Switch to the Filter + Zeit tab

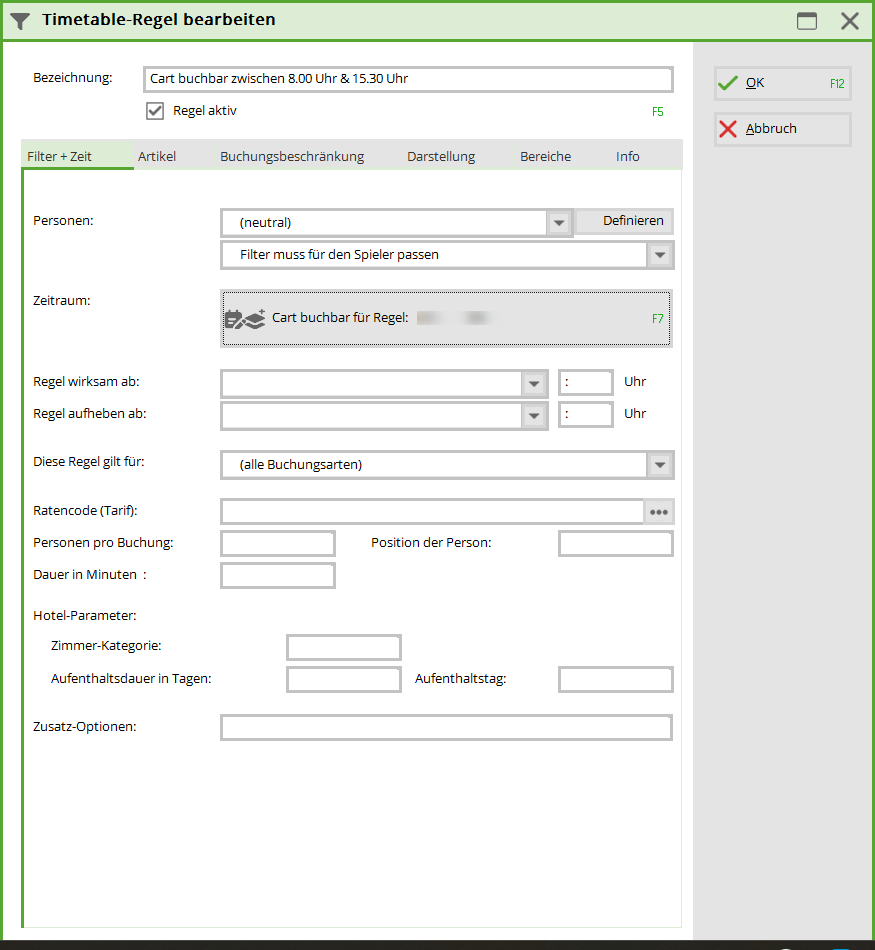coord(78,156)
